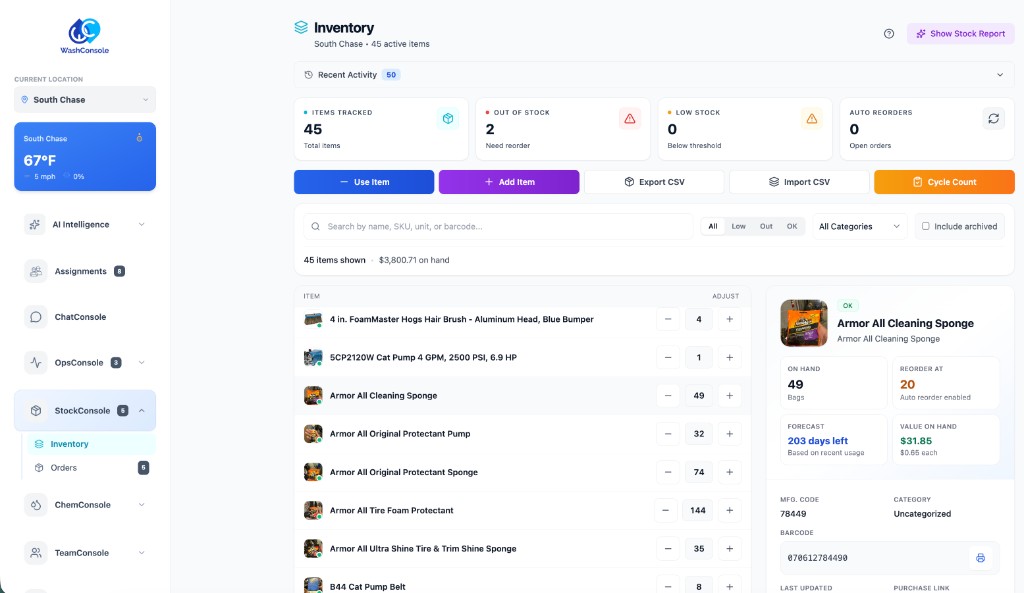Open the All Categories dropdown
The width and height of the screenshot is (1024, 593).
click(857, 226)
